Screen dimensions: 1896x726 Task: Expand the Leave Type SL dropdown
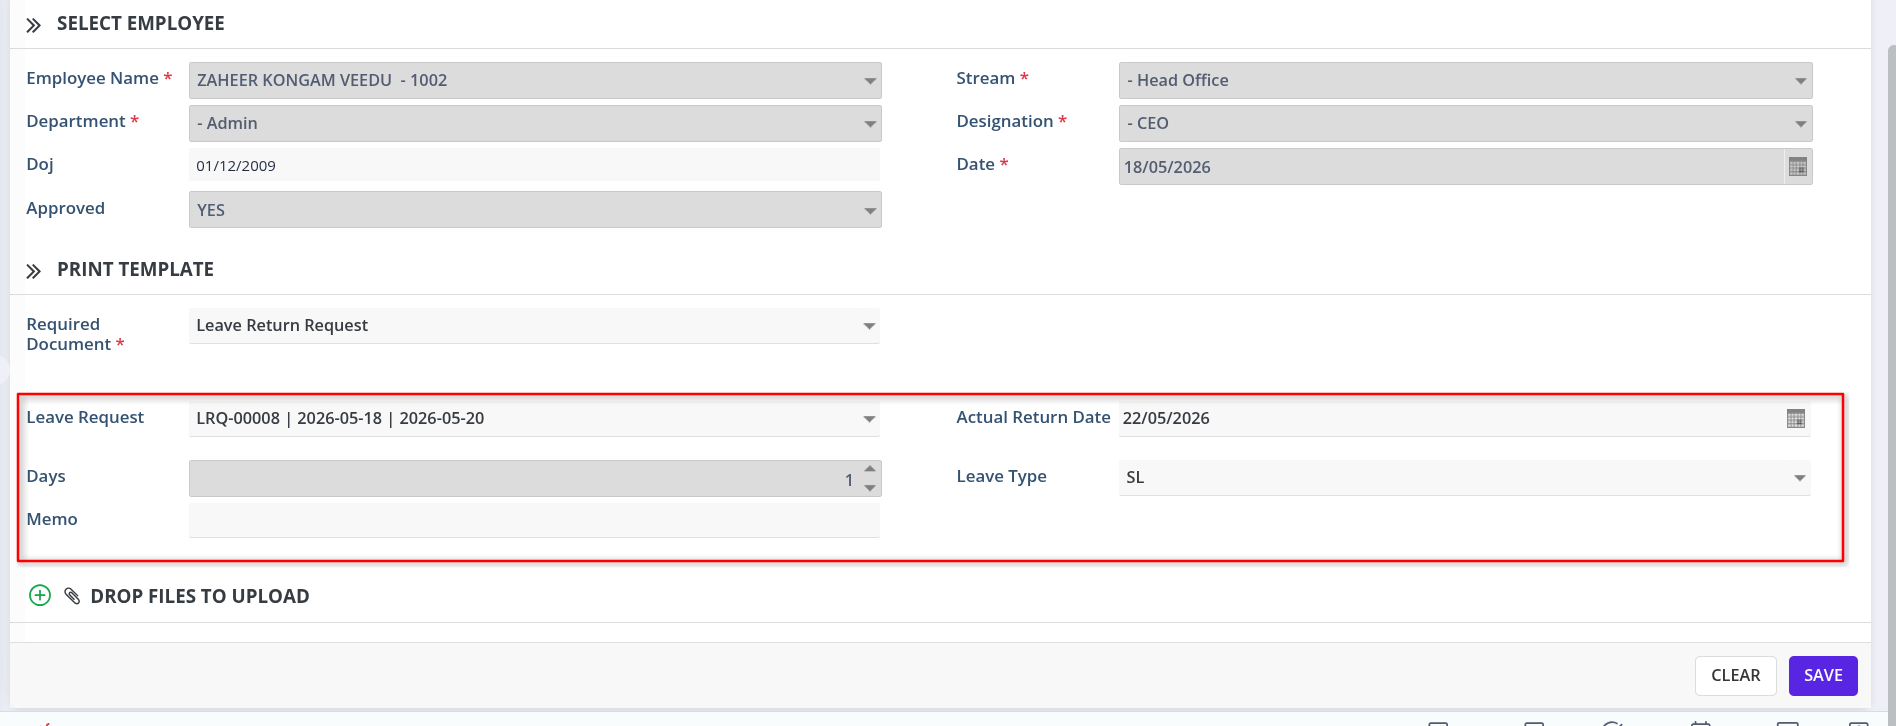pyautogui.click(x=1465, y=477)
